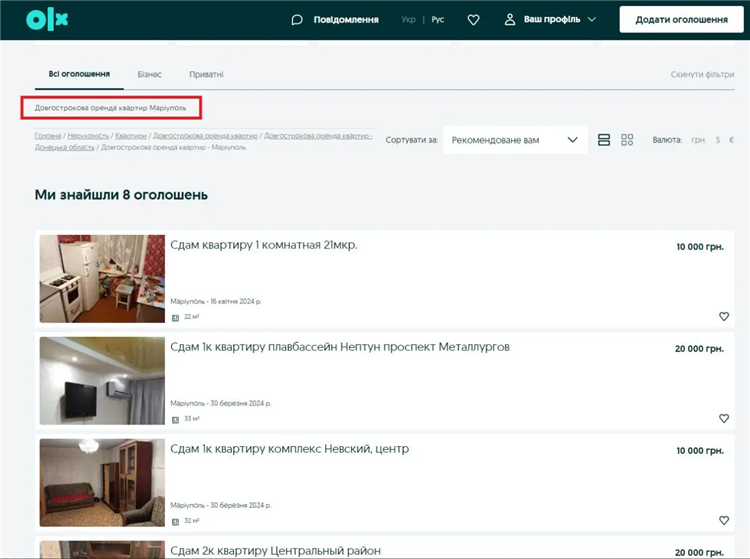The height and width of the screenshot is (559, 750).
Task: Click date text Маріуполь - 16 квітня 2024 р.
Action: [216, 301]
